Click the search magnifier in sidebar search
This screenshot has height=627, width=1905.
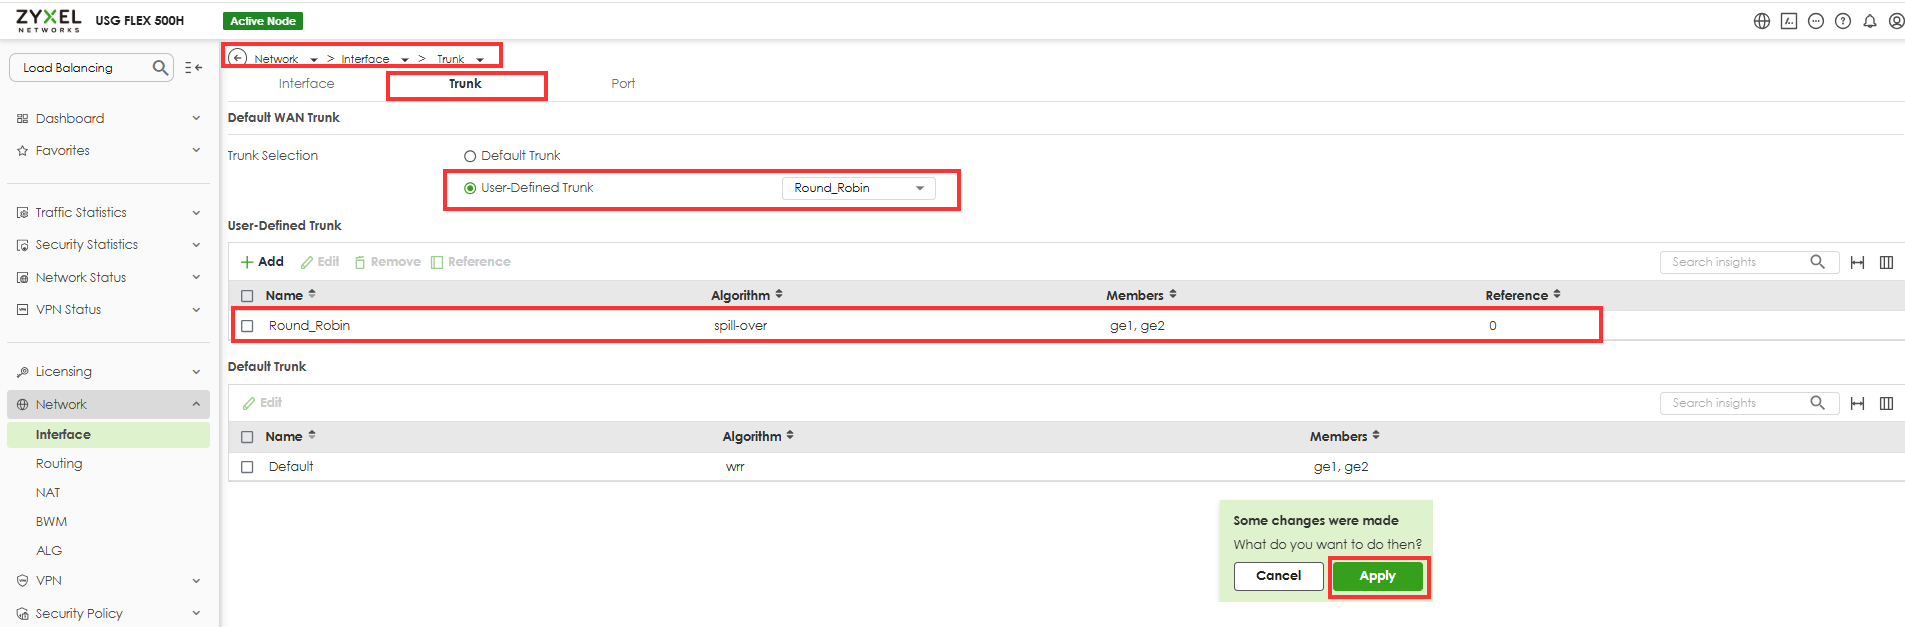(160, 68)
